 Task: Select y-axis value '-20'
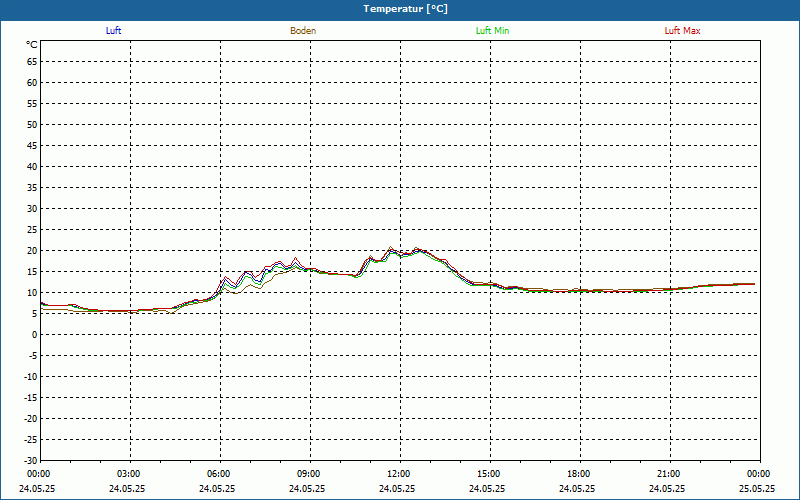tap(31, 418)
